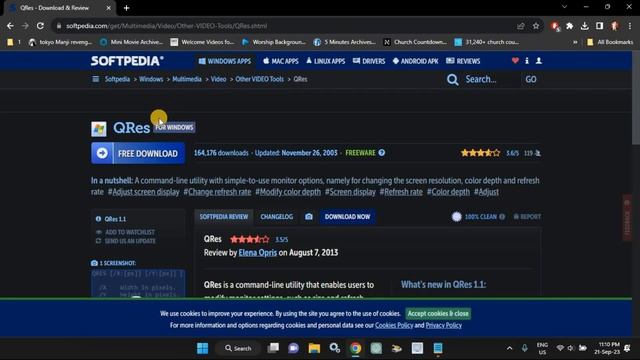
Task: Switch to Softpedia Review tab
Action: click(x=224, y=217)
